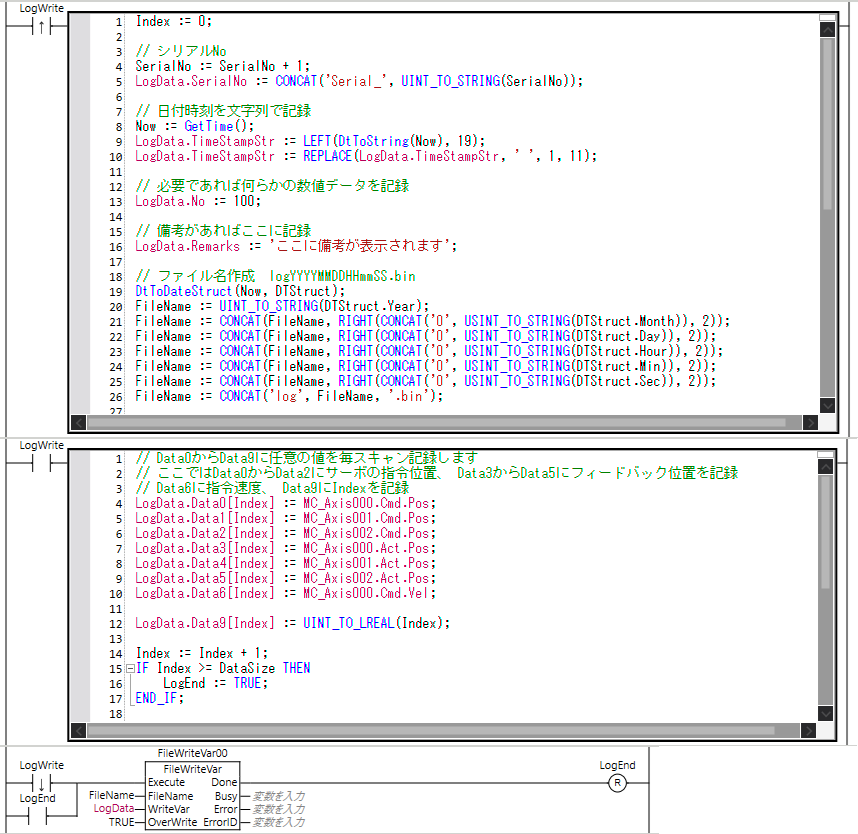Click line 13 LogData.No := 100 in first editor

[182, 201]
